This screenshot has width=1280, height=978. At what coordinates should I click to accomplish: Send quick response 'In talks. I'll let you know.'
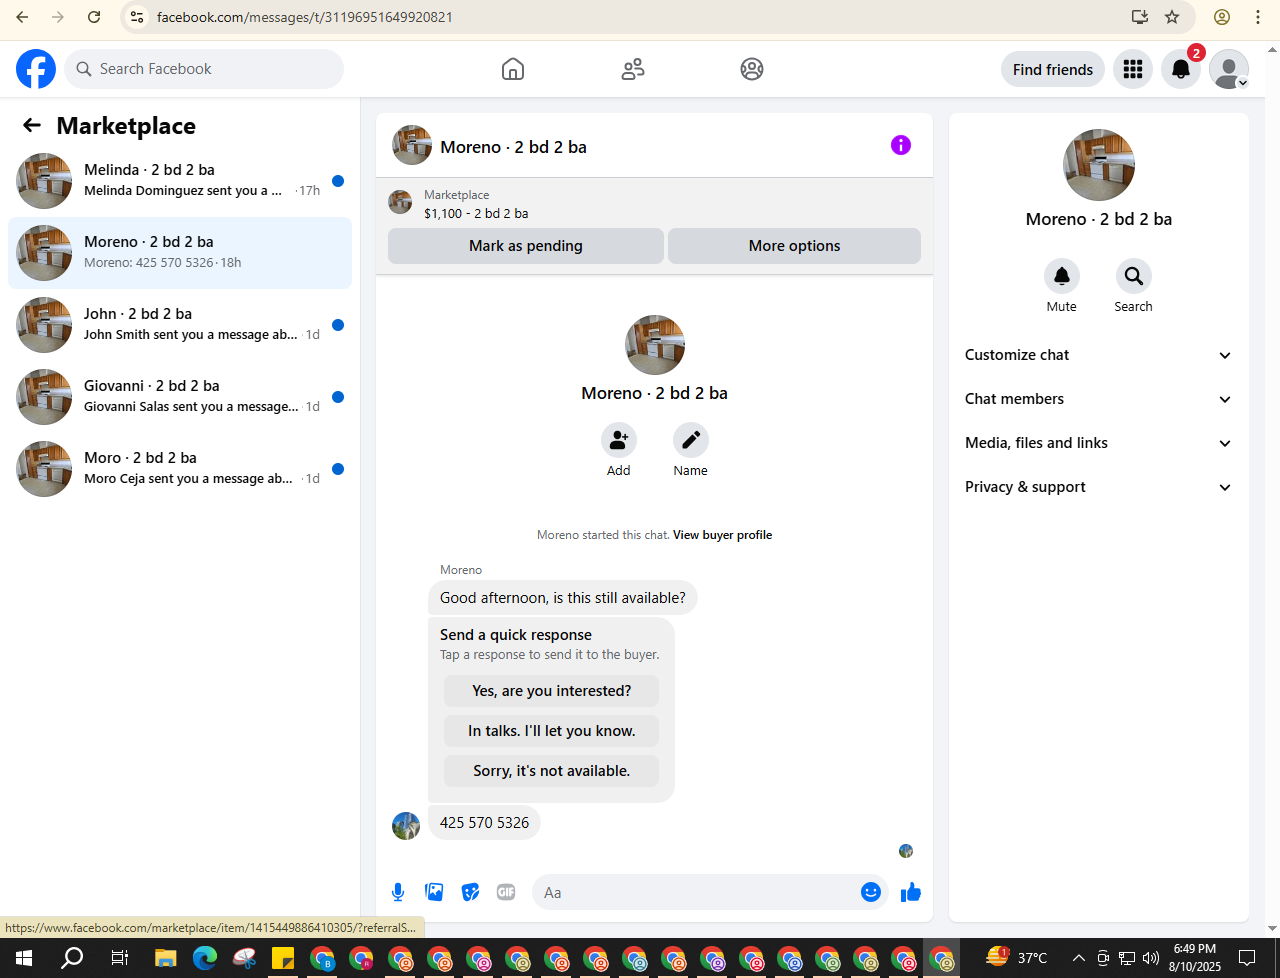[551, 731]
